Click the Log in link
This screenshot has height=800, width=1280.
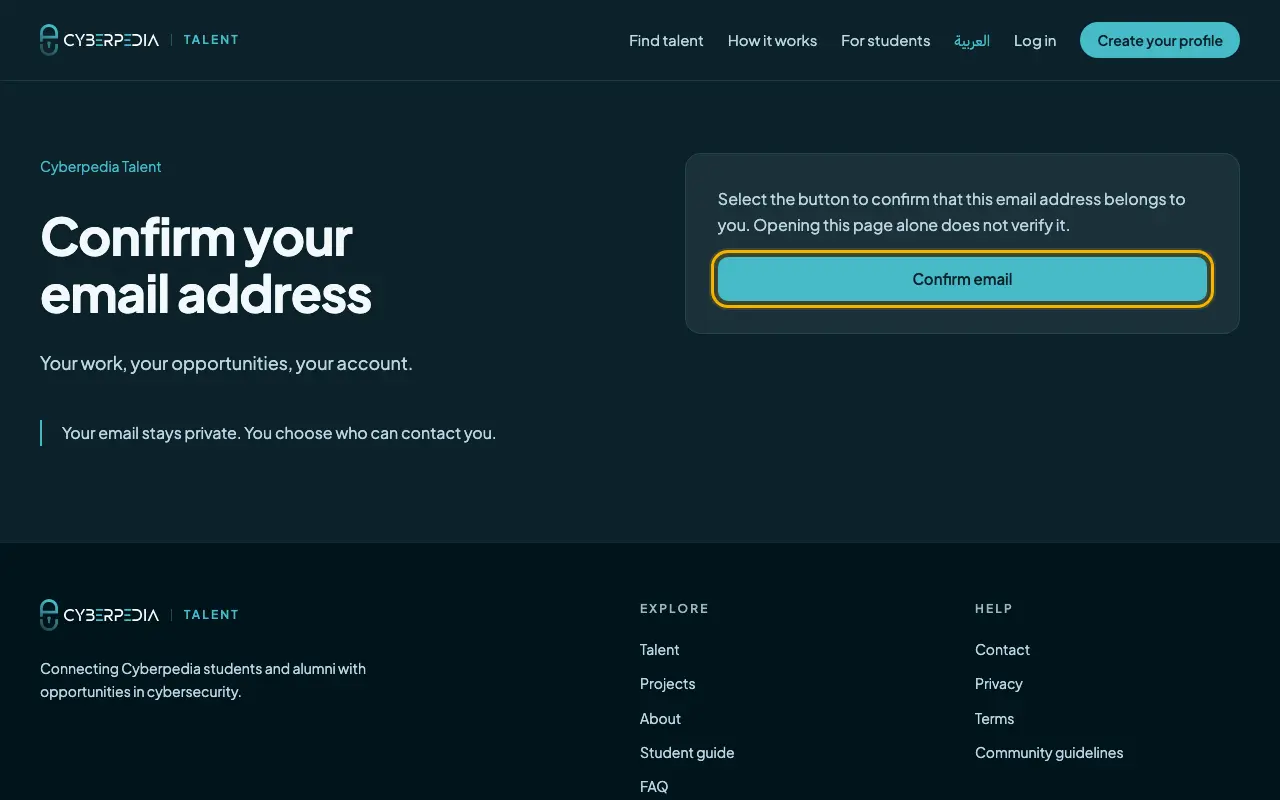(1035, 41)
